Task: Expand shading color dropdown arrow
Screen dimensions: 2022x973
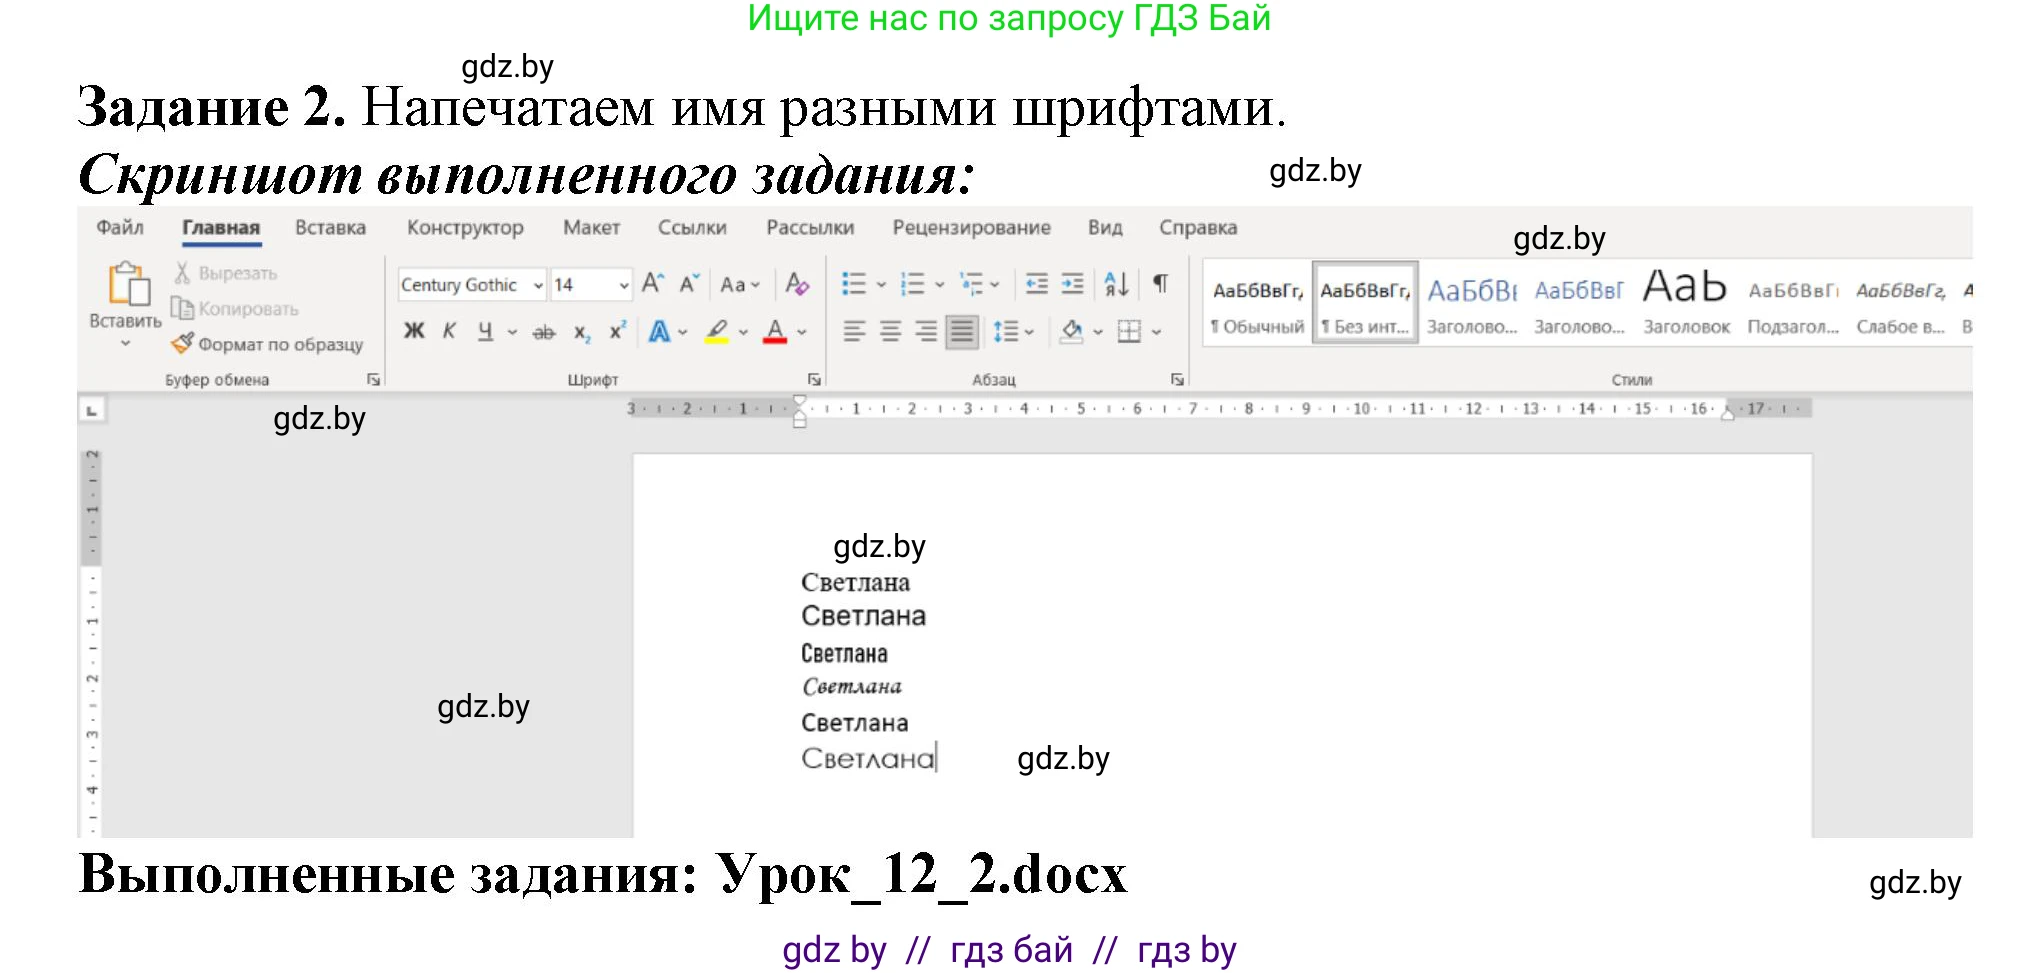Action: (1098, 332)
